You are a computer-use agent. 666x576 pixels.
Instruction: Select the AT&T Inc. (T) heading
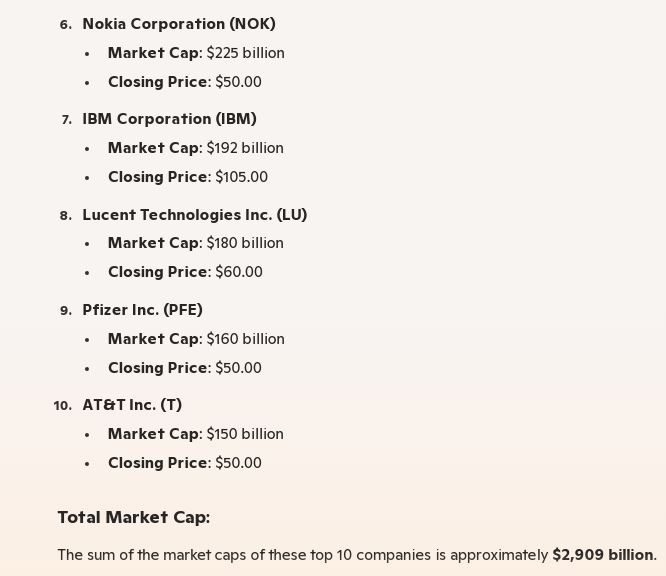pos(132,405)
